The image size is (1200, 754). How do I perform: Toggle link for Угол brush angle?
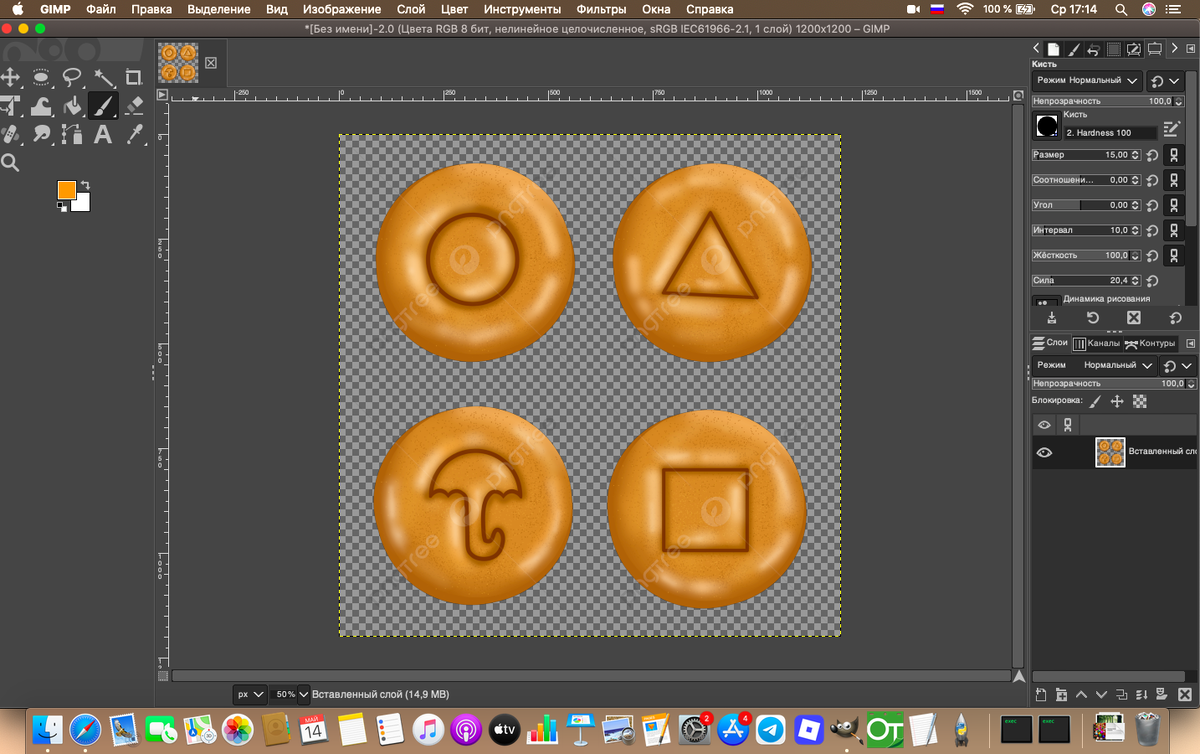point(1175,205)
